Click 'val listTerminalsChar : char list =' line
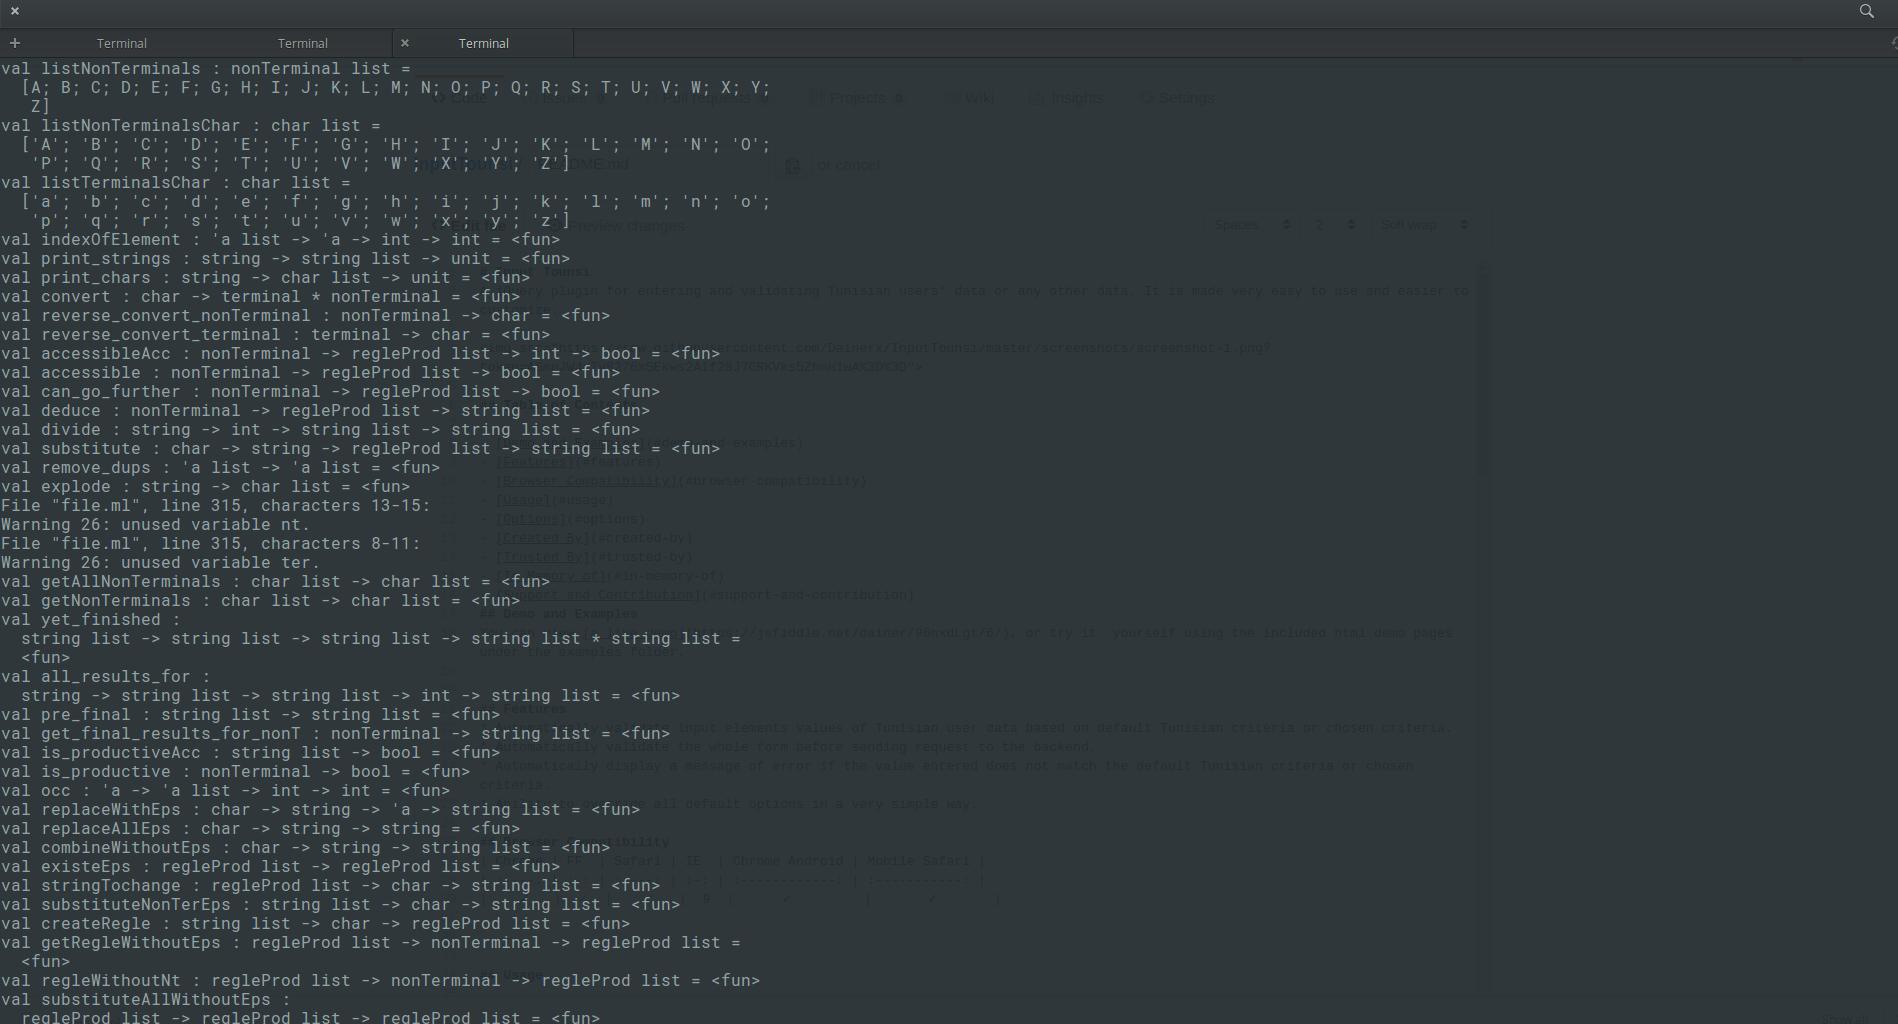This screenshot has width=1898, height=1024. click(x=176, y=183)
